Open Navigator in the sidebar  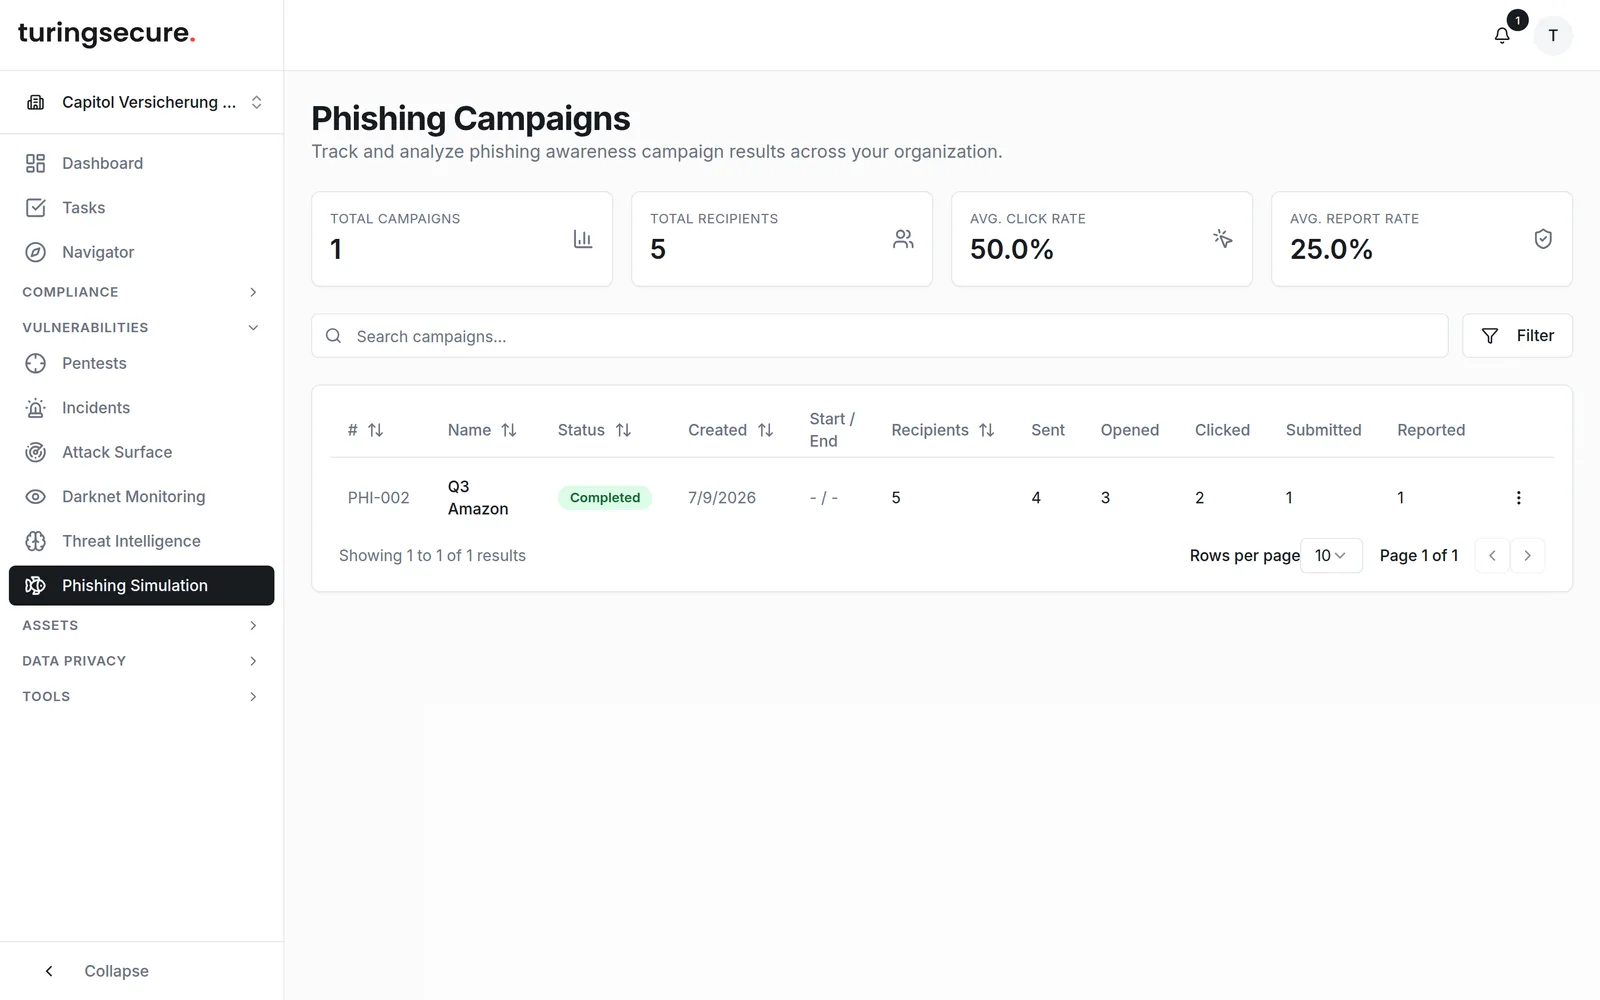click(x=142, y=252)
